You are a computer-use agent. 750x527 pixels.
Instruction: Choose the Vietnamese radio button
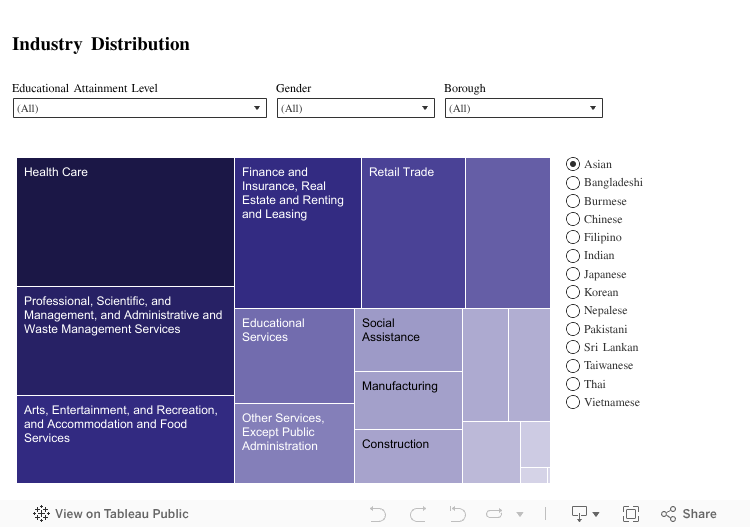tap(573, 402)
